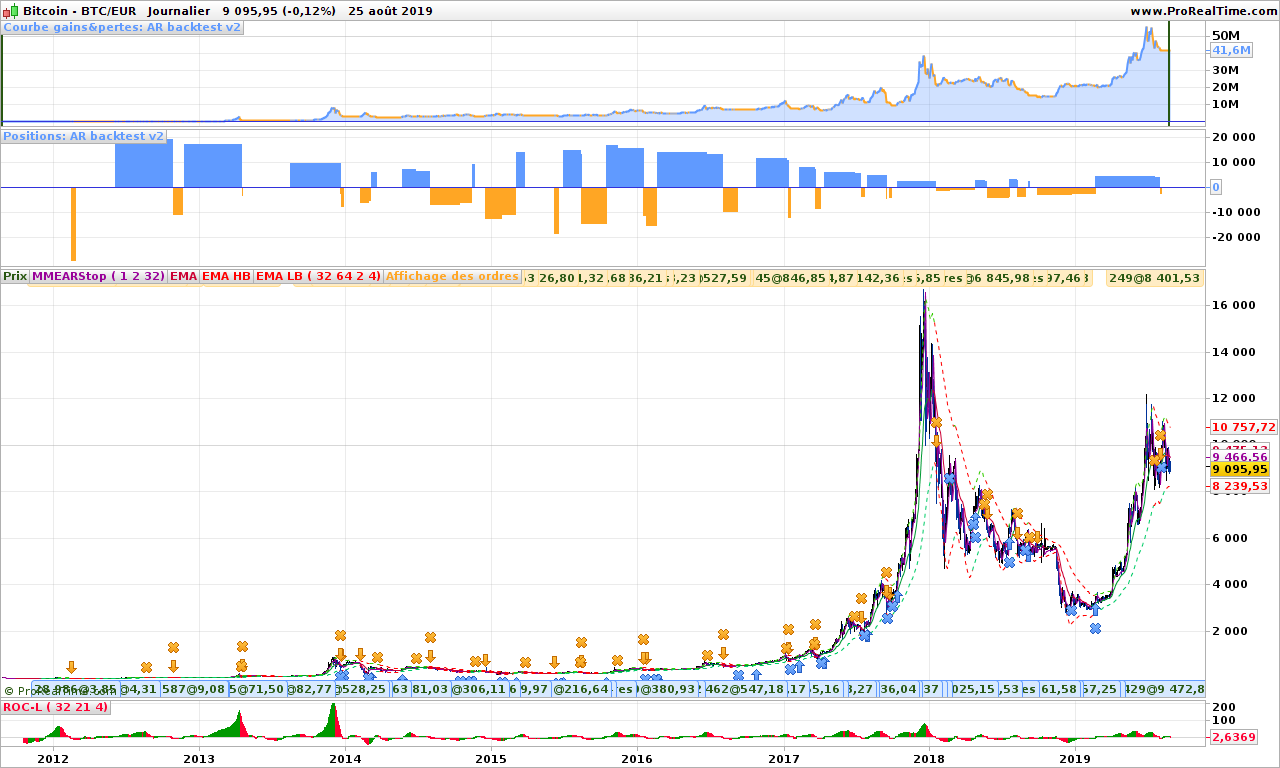Click the 8 239,53 red price tag
The image size is (1280, 768).
click(x=1241, y=486)
